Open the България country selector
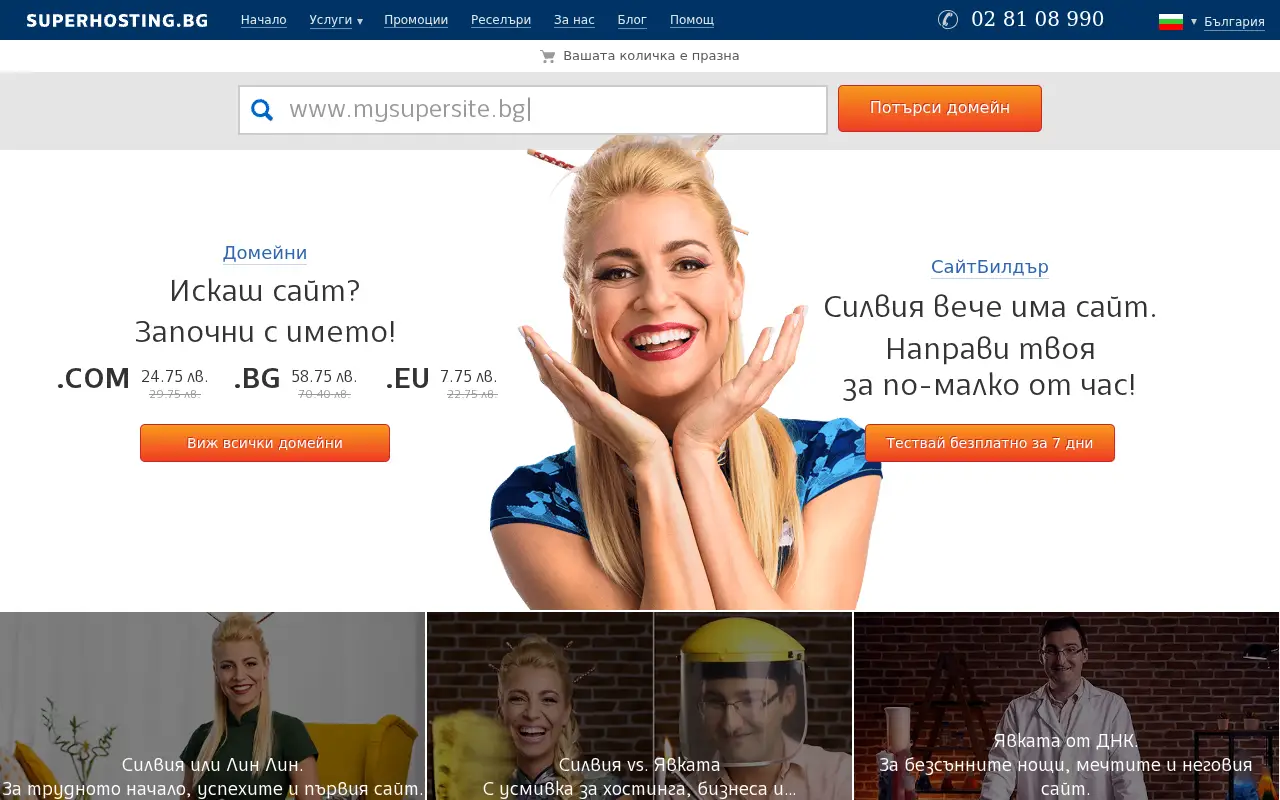 (1234, 21)
